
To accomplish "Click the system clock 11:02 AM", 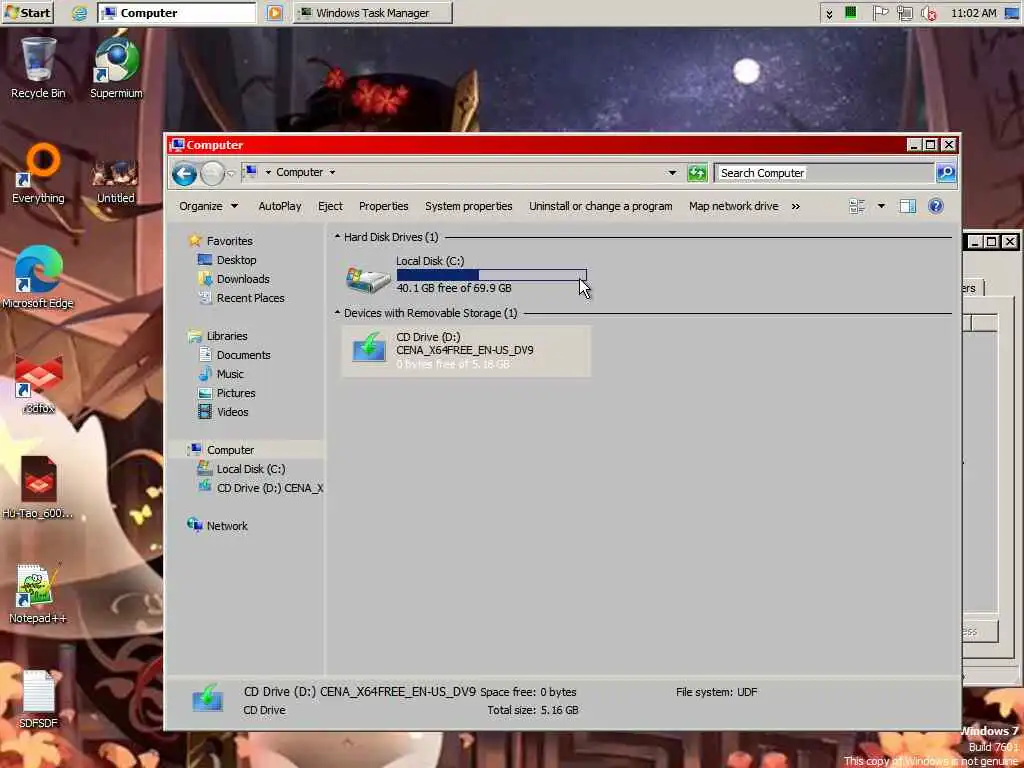I will (x=974, y=13).
